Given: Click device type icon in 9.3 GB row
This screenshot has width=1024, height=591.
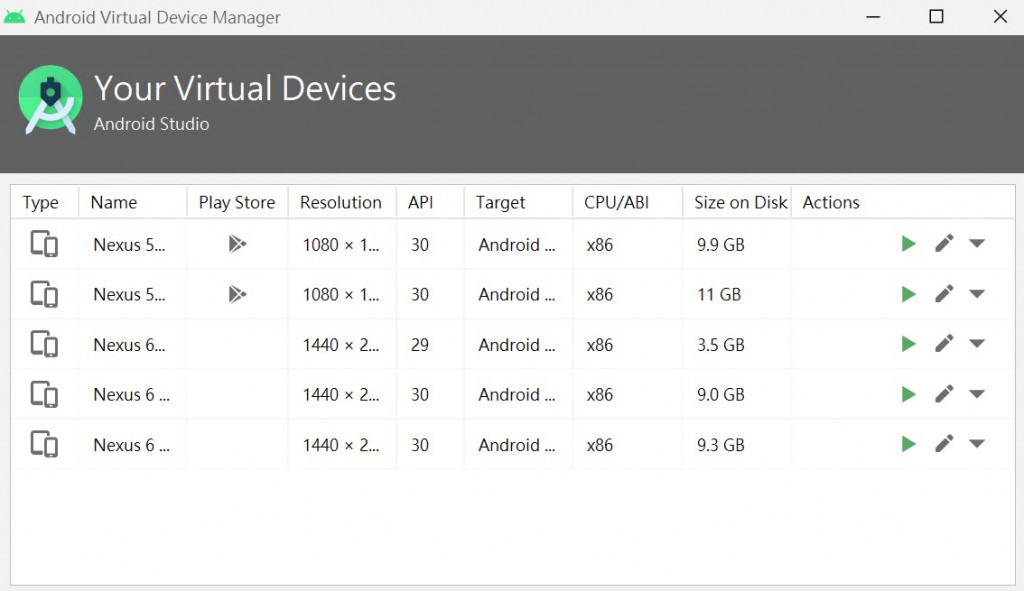Looking at the screenshot, I should click(x=44, y=445).
